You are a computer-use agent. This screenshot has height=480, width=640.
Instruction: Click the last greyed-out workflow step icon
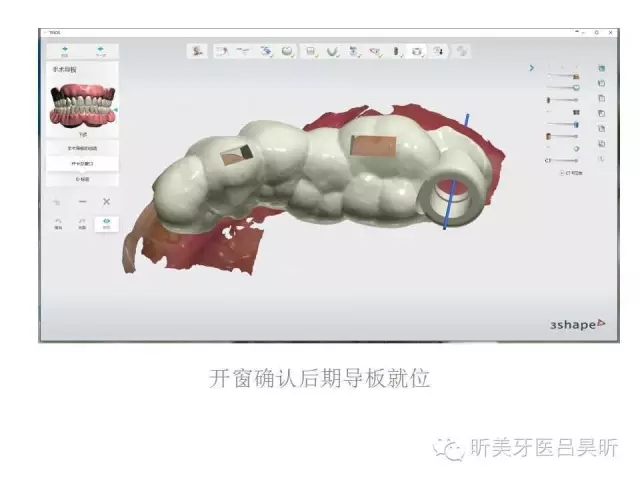[461, 50]
